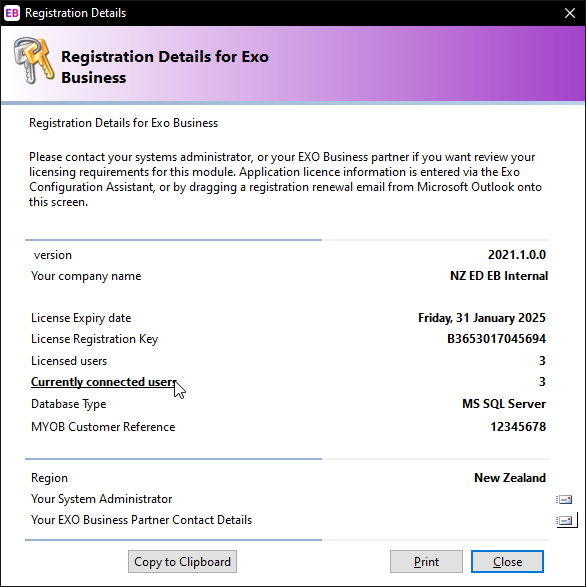The height and width of the screenshot is (587, 586).
Task: Open the Currently connected users link
Action: coord(104,382)
